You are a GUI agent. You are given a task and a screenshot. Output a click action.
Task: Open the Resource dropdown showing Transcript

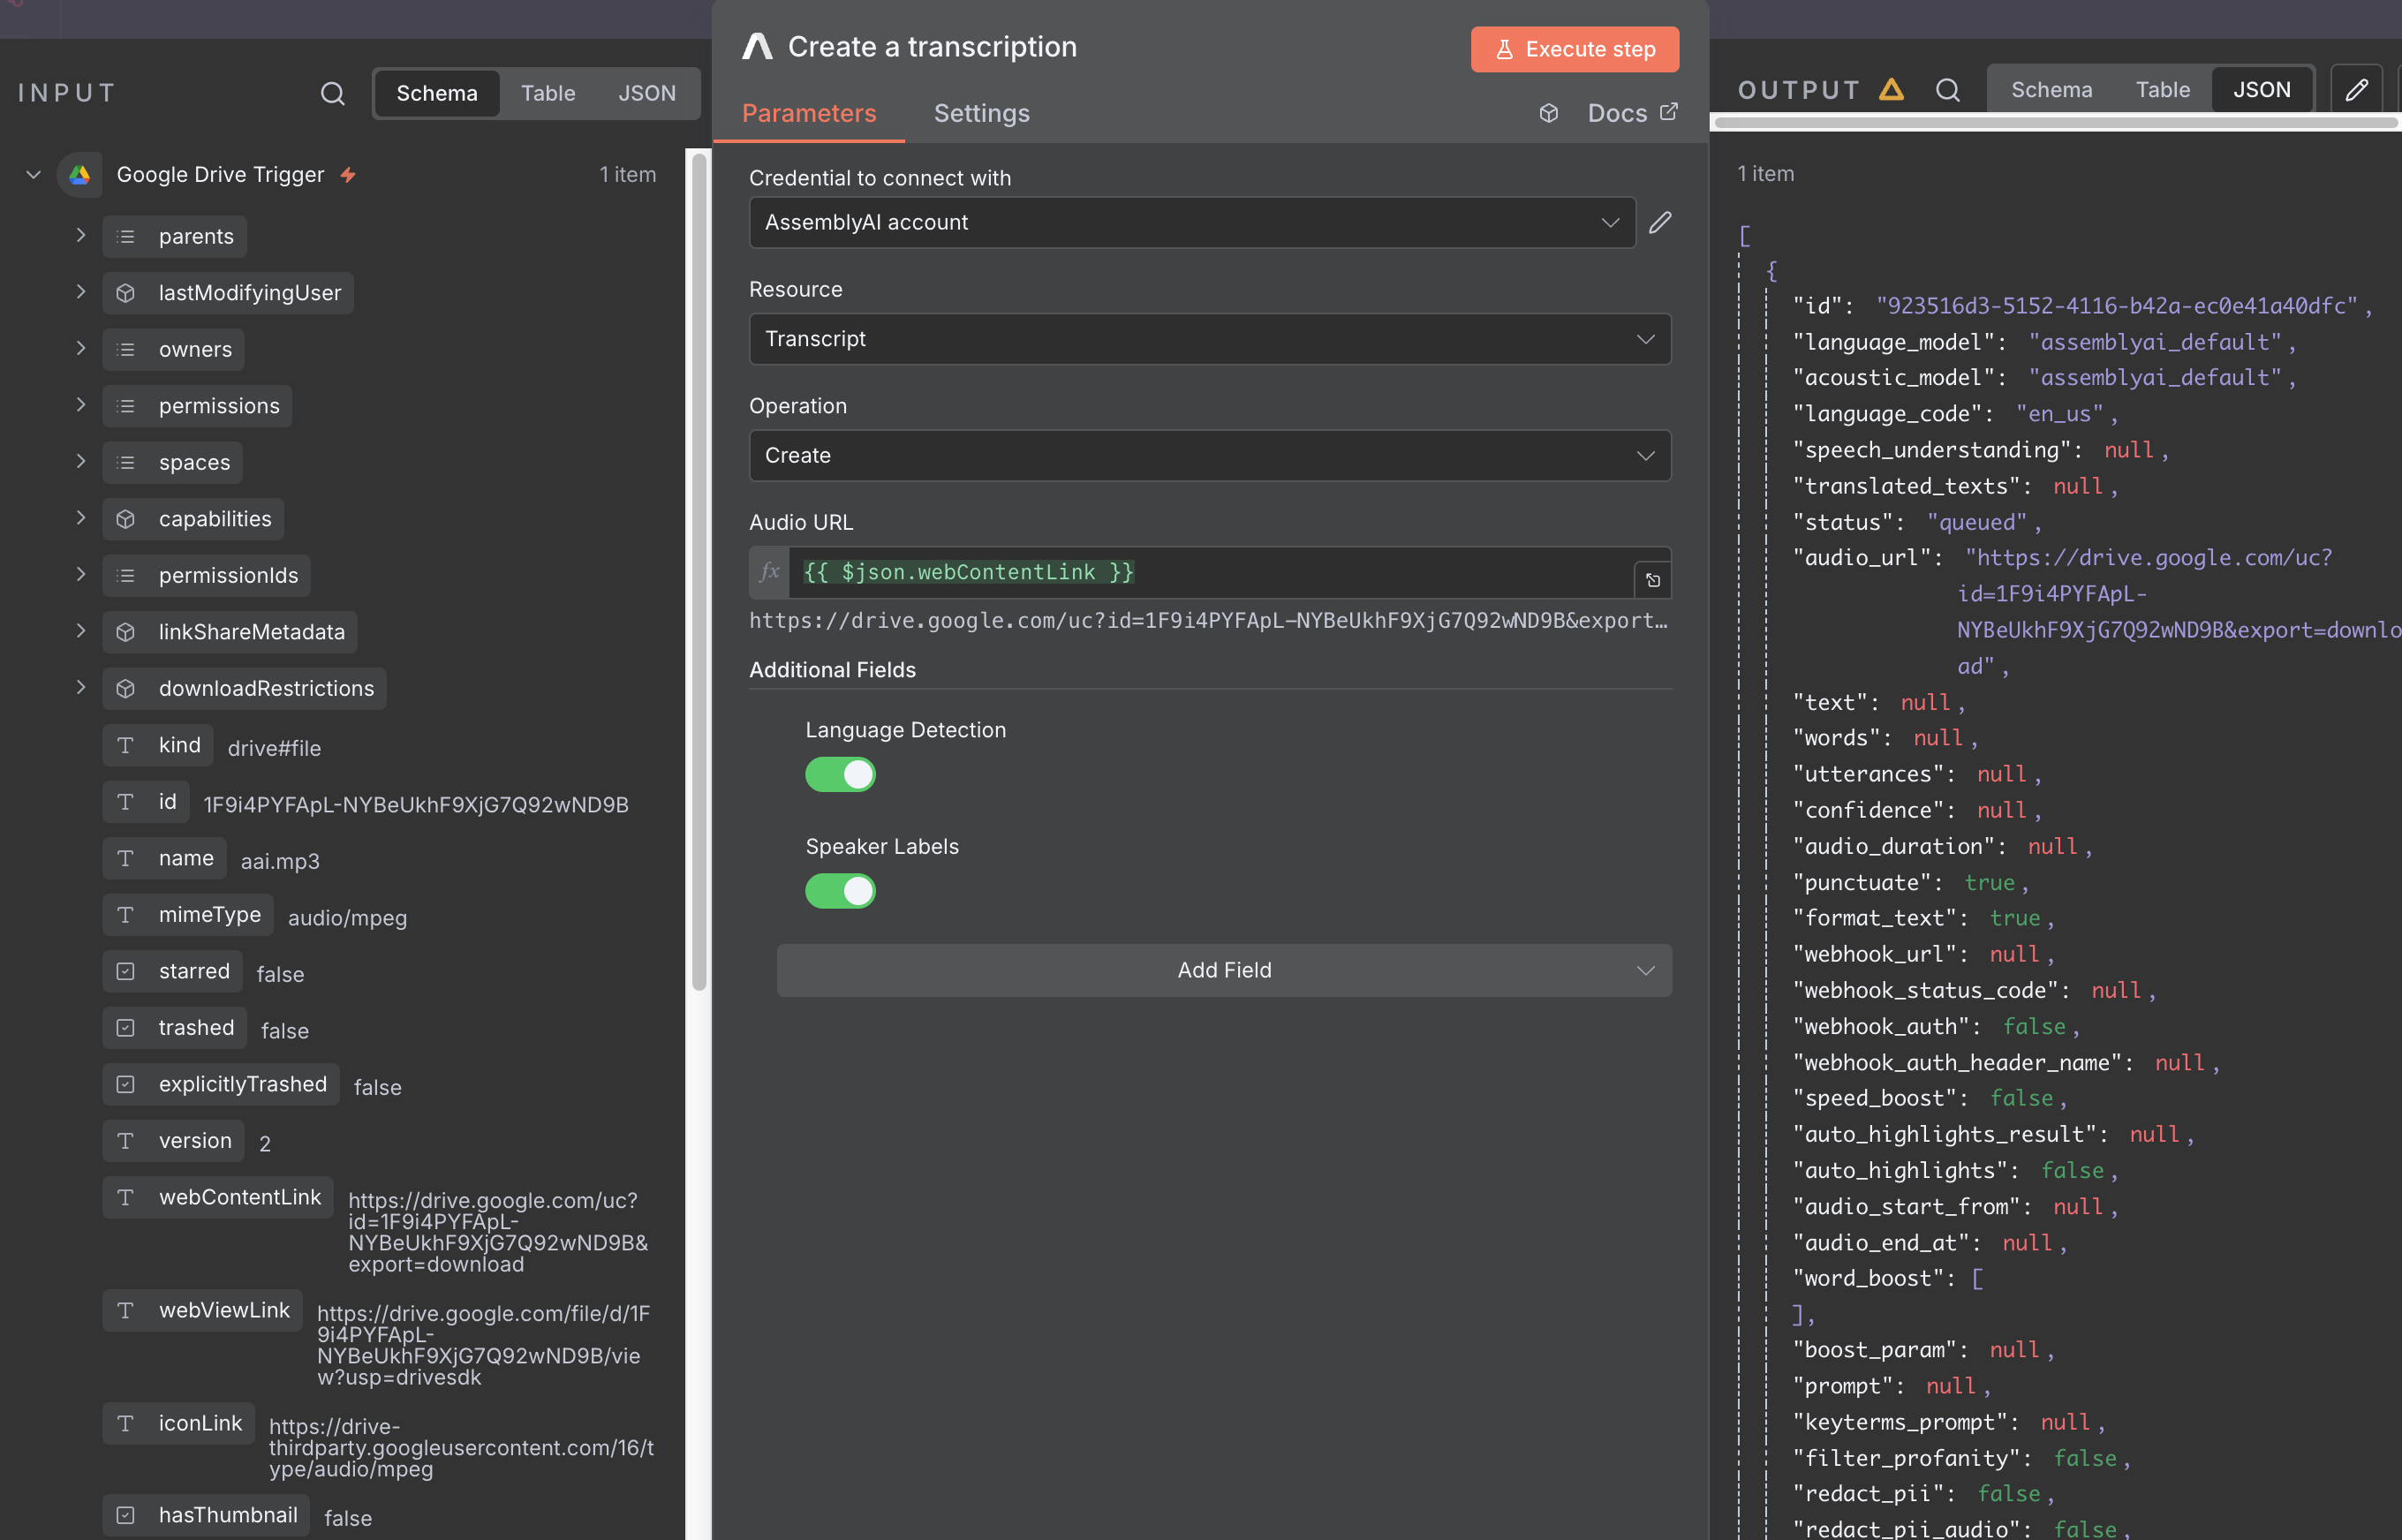tap(1209, 339)
